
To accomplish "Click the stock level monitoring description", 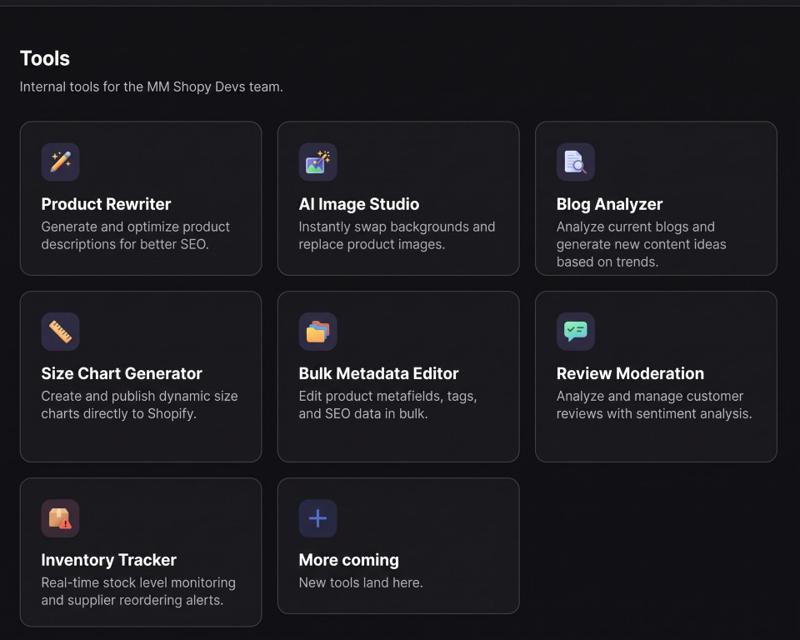I will click(x=138, y=591).
